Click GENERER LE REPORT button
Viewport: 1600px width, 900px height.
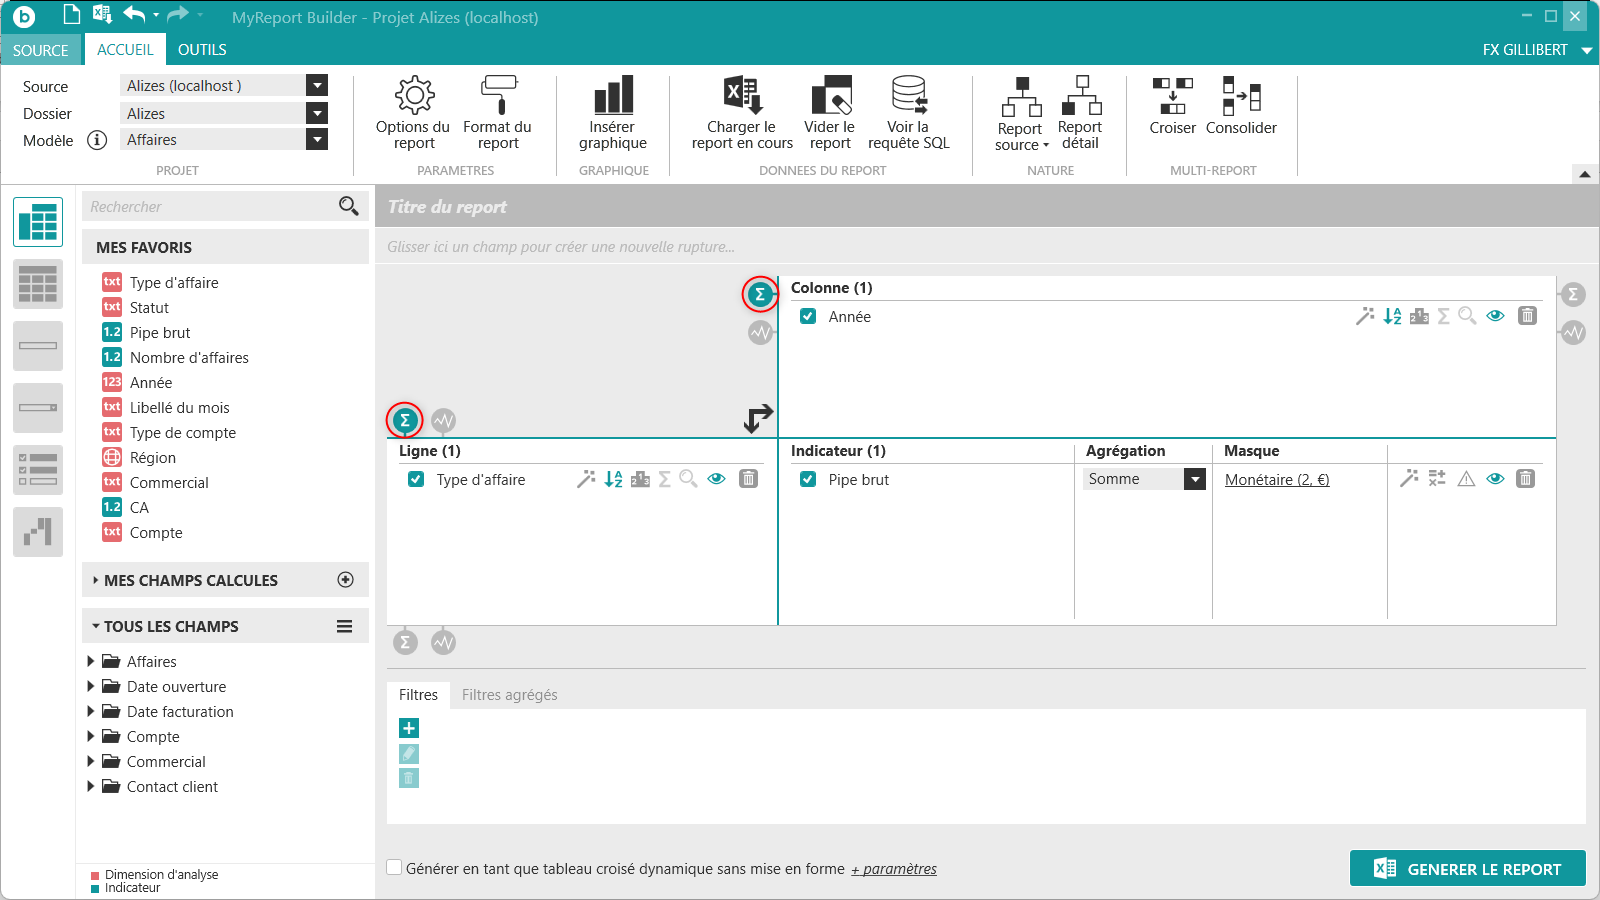tap(1467, 869)
